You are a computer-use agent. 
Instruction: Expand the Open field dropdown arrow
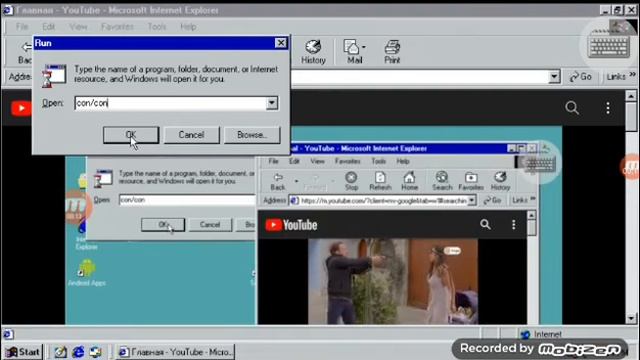[x=272, y=103]
